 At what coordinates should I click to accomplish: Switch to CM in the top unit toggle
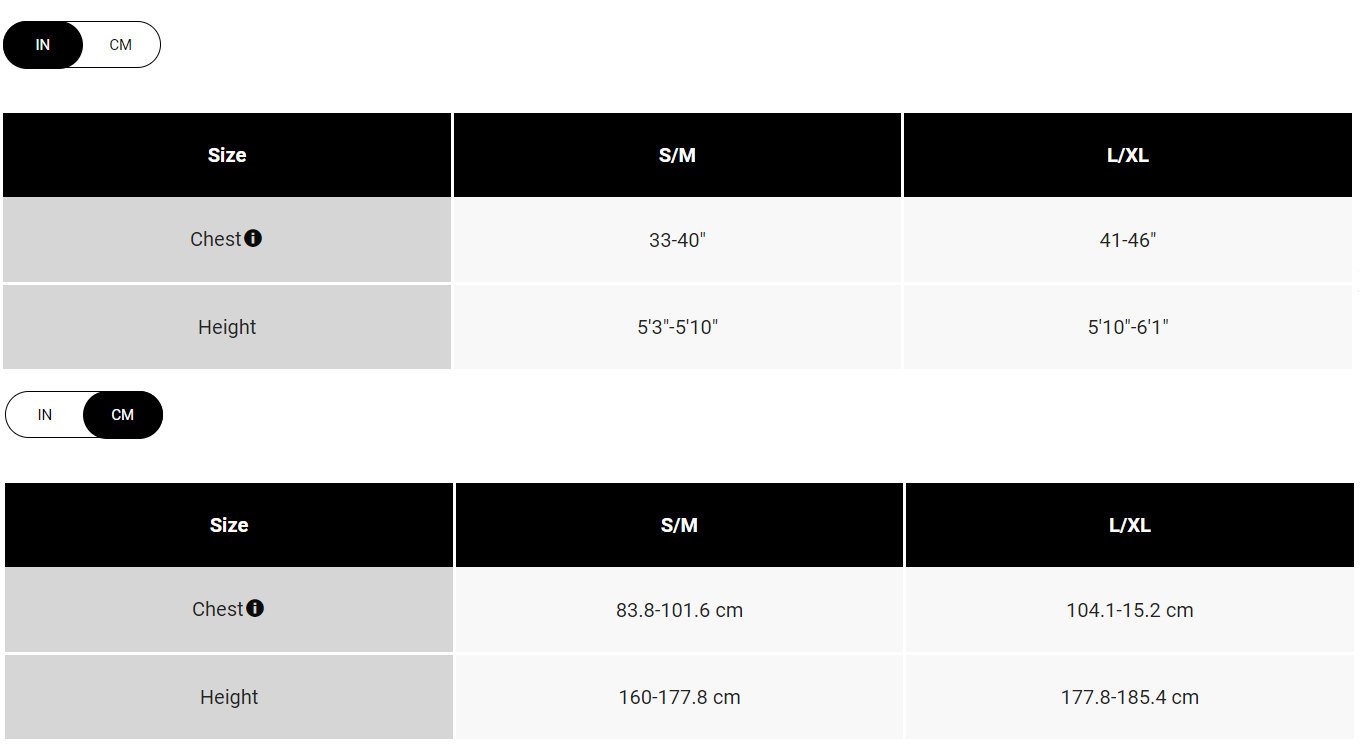coord(121,45)
